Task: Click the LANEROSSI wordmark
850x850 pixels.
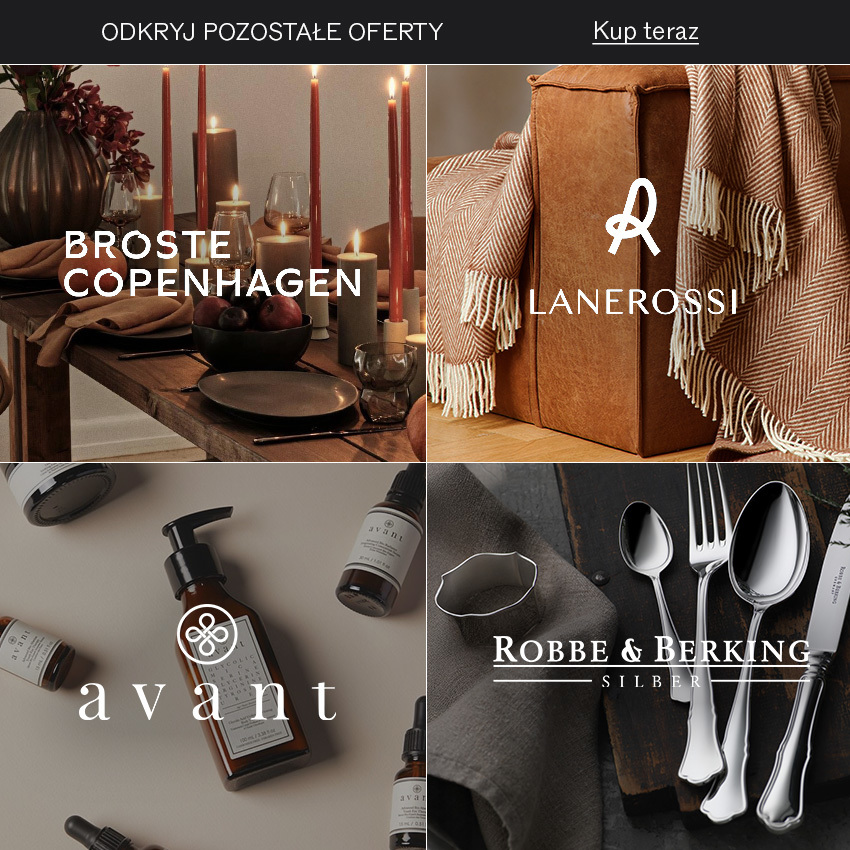Action: coord(633,302)
